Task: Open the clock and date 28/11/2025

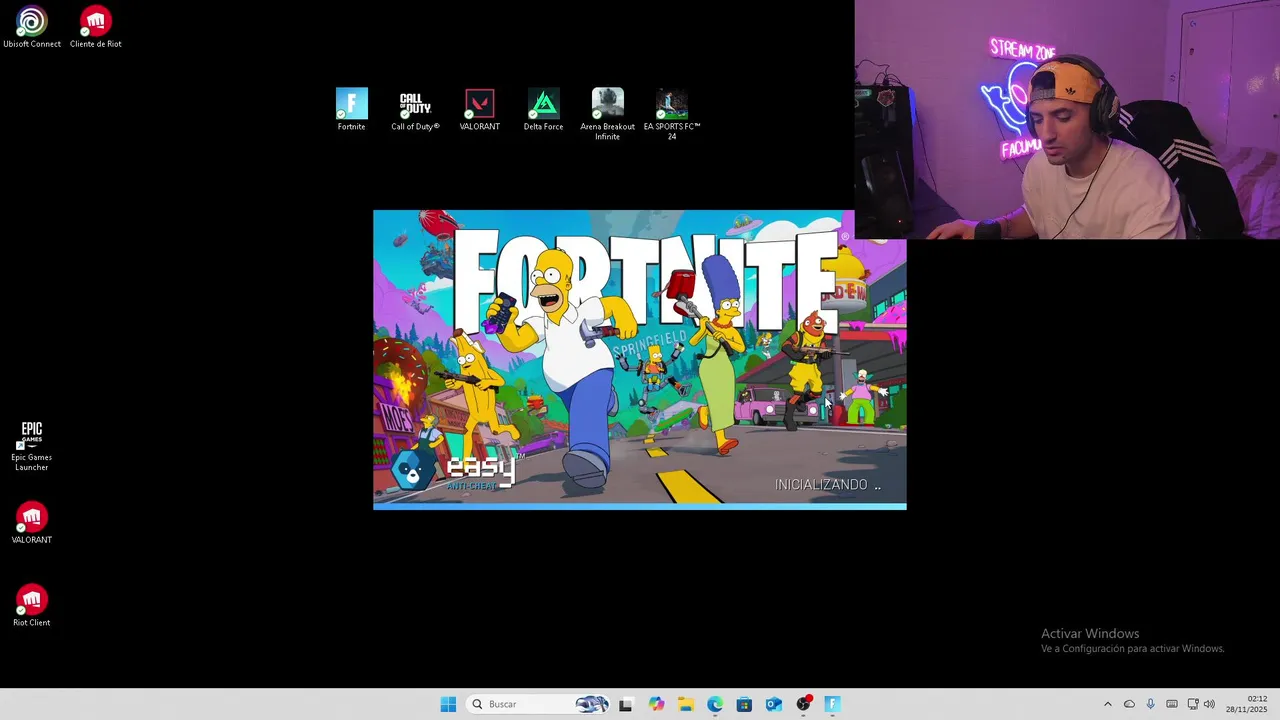Action: (x=1246, y=704)
